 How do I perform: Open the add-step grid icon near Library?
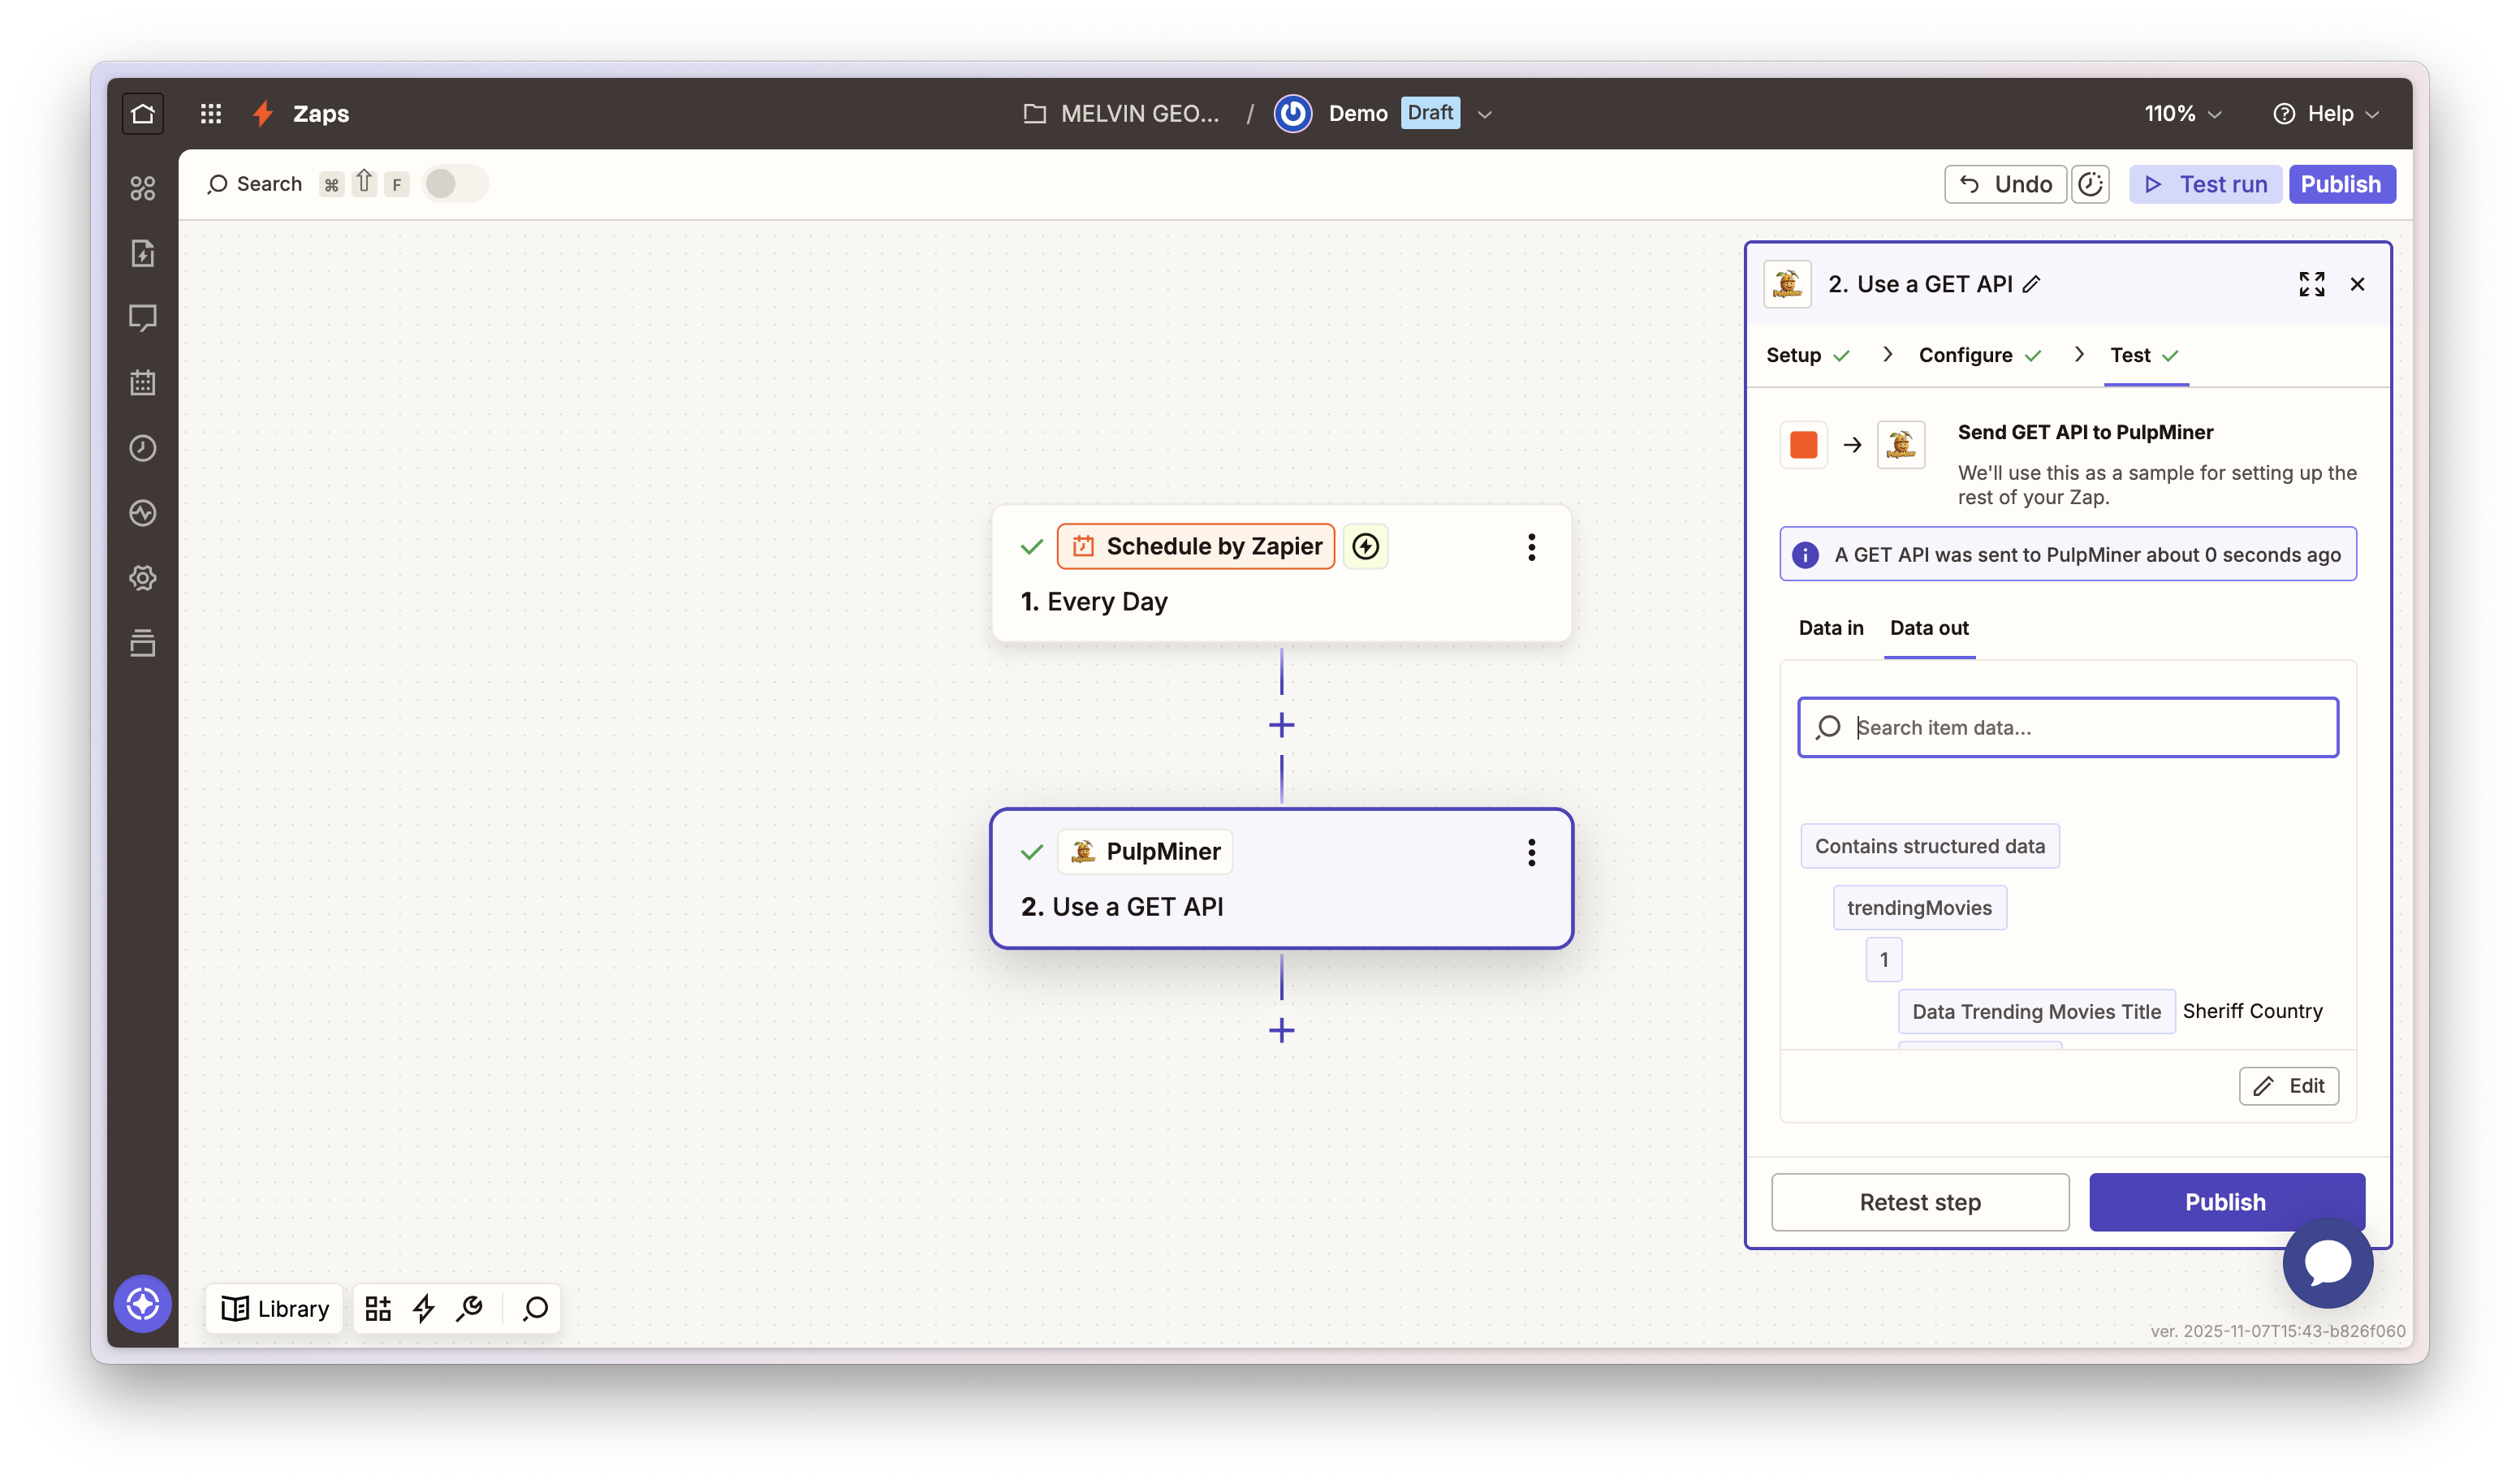click(x=378, y=1308)
